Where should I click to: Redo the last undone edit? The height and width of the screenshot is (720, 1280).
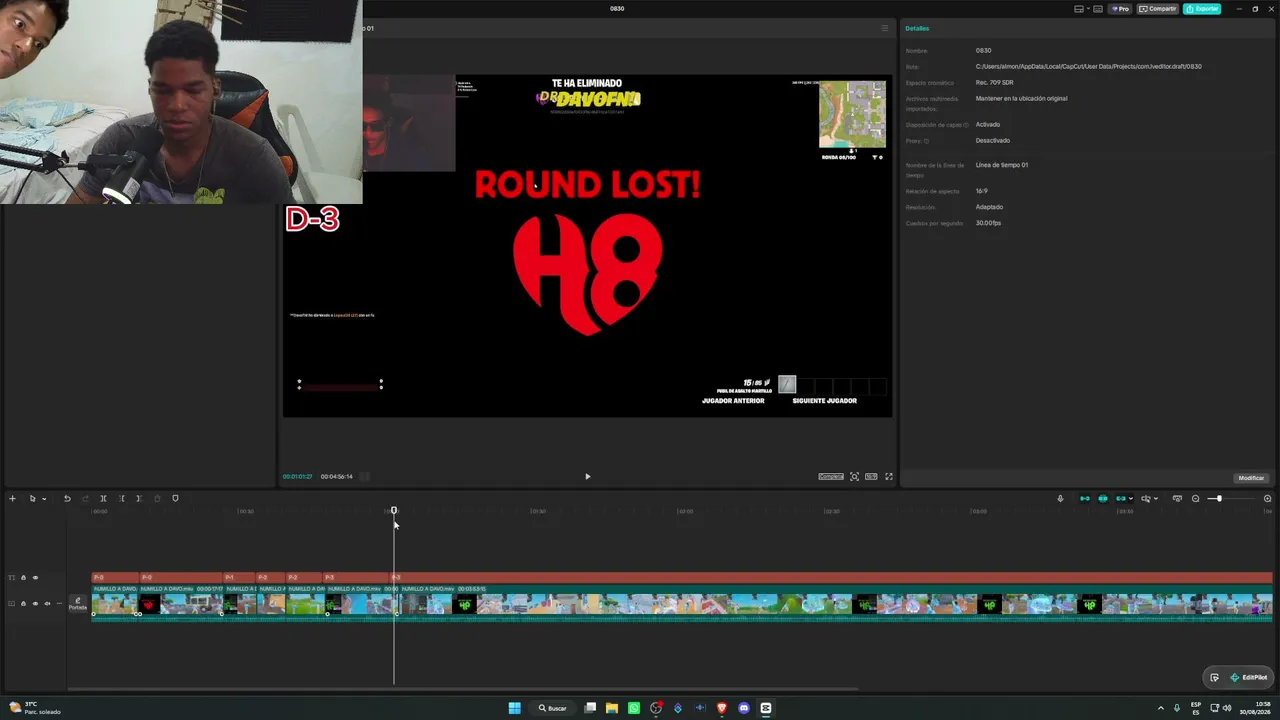coord(85,498)
